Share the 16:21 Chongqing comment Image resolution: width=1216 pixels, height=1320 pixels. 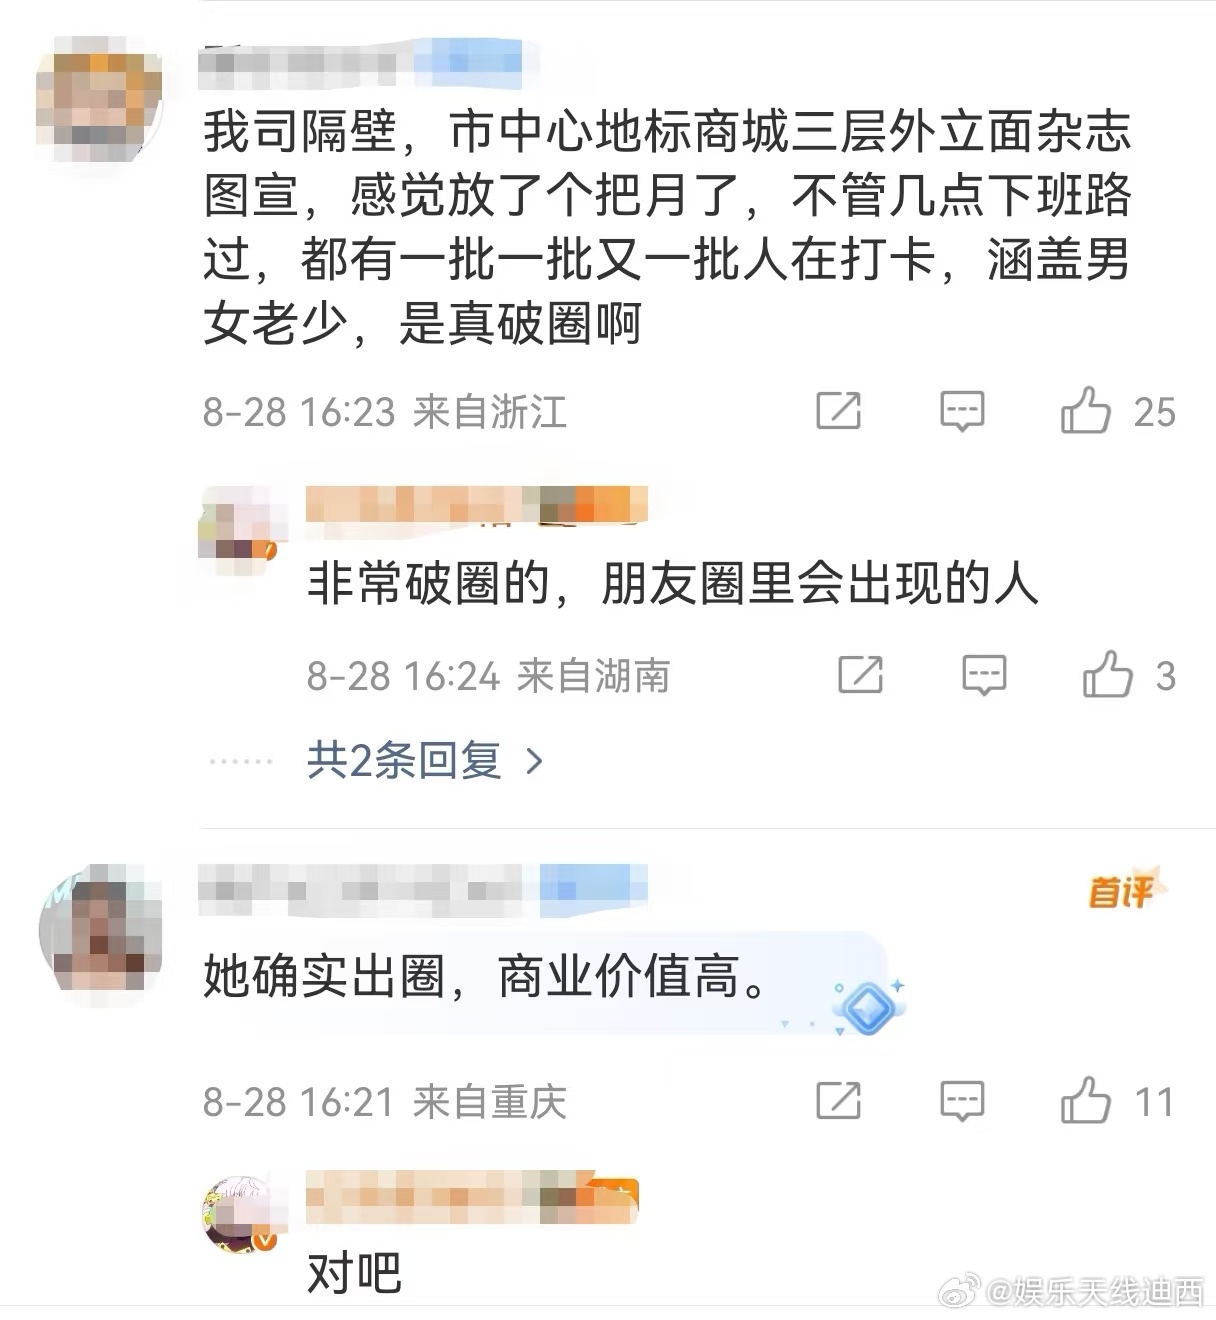tap(838, 1100)
